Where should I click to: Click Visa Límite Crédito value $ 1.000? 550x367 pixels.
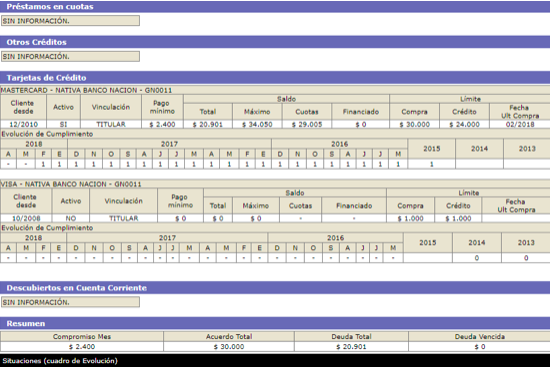tap(458, 218)
